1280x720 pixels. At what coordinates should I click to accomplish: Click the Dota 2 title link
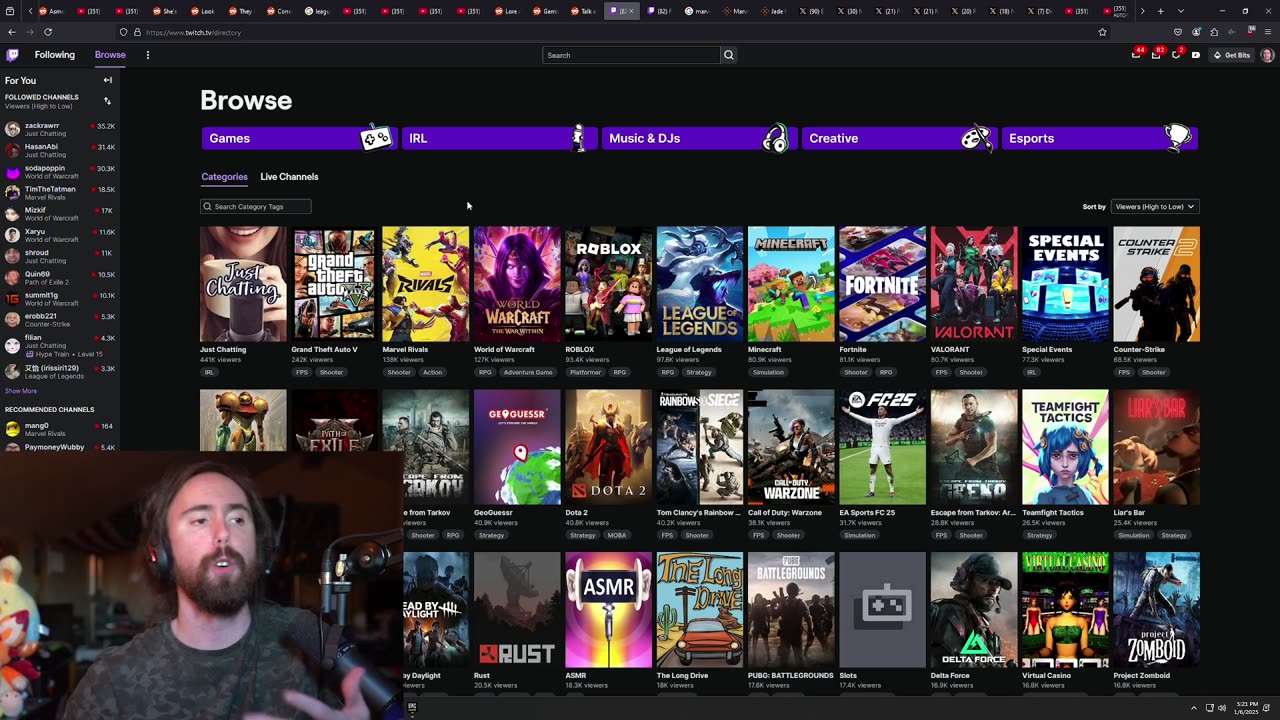point(576,513)
